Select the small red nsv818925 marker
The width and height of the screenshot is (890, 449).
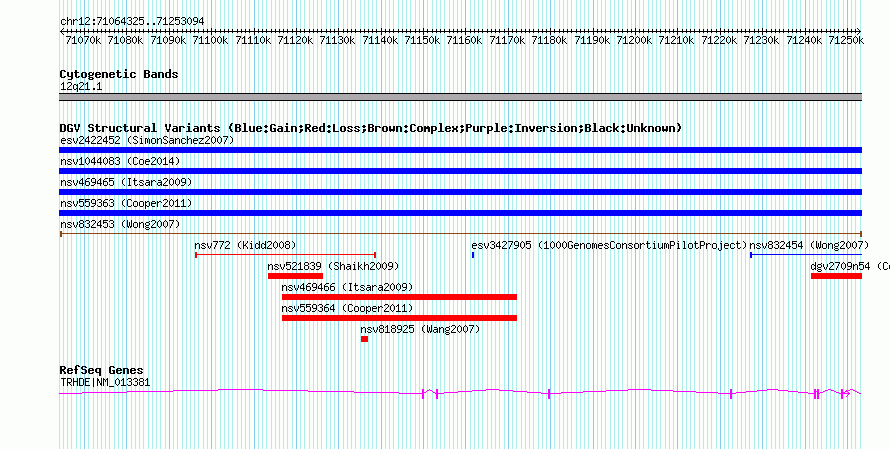click(x=364, y=339)
